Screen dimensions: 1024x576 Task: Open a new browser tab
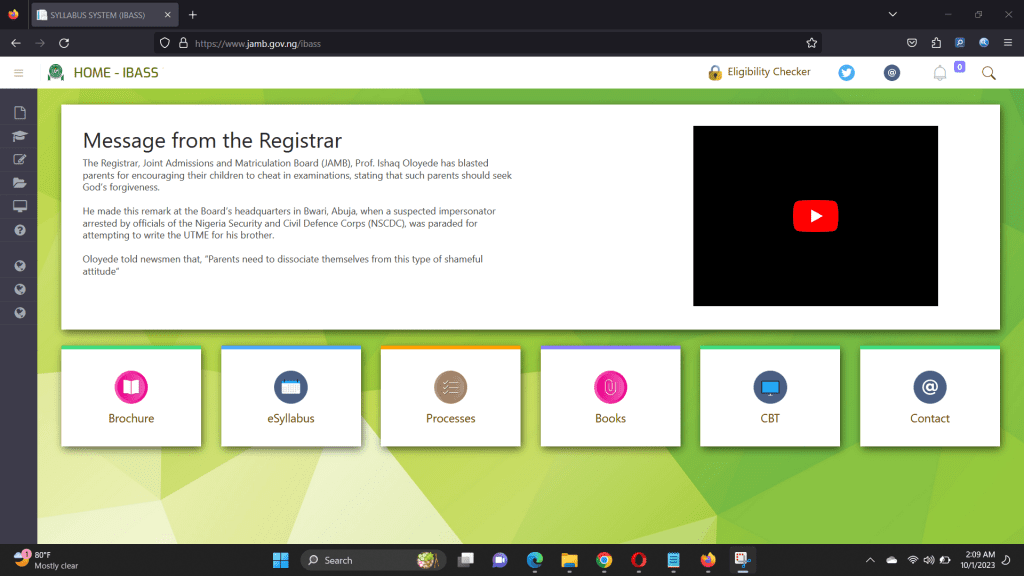[x=193, y=14]
